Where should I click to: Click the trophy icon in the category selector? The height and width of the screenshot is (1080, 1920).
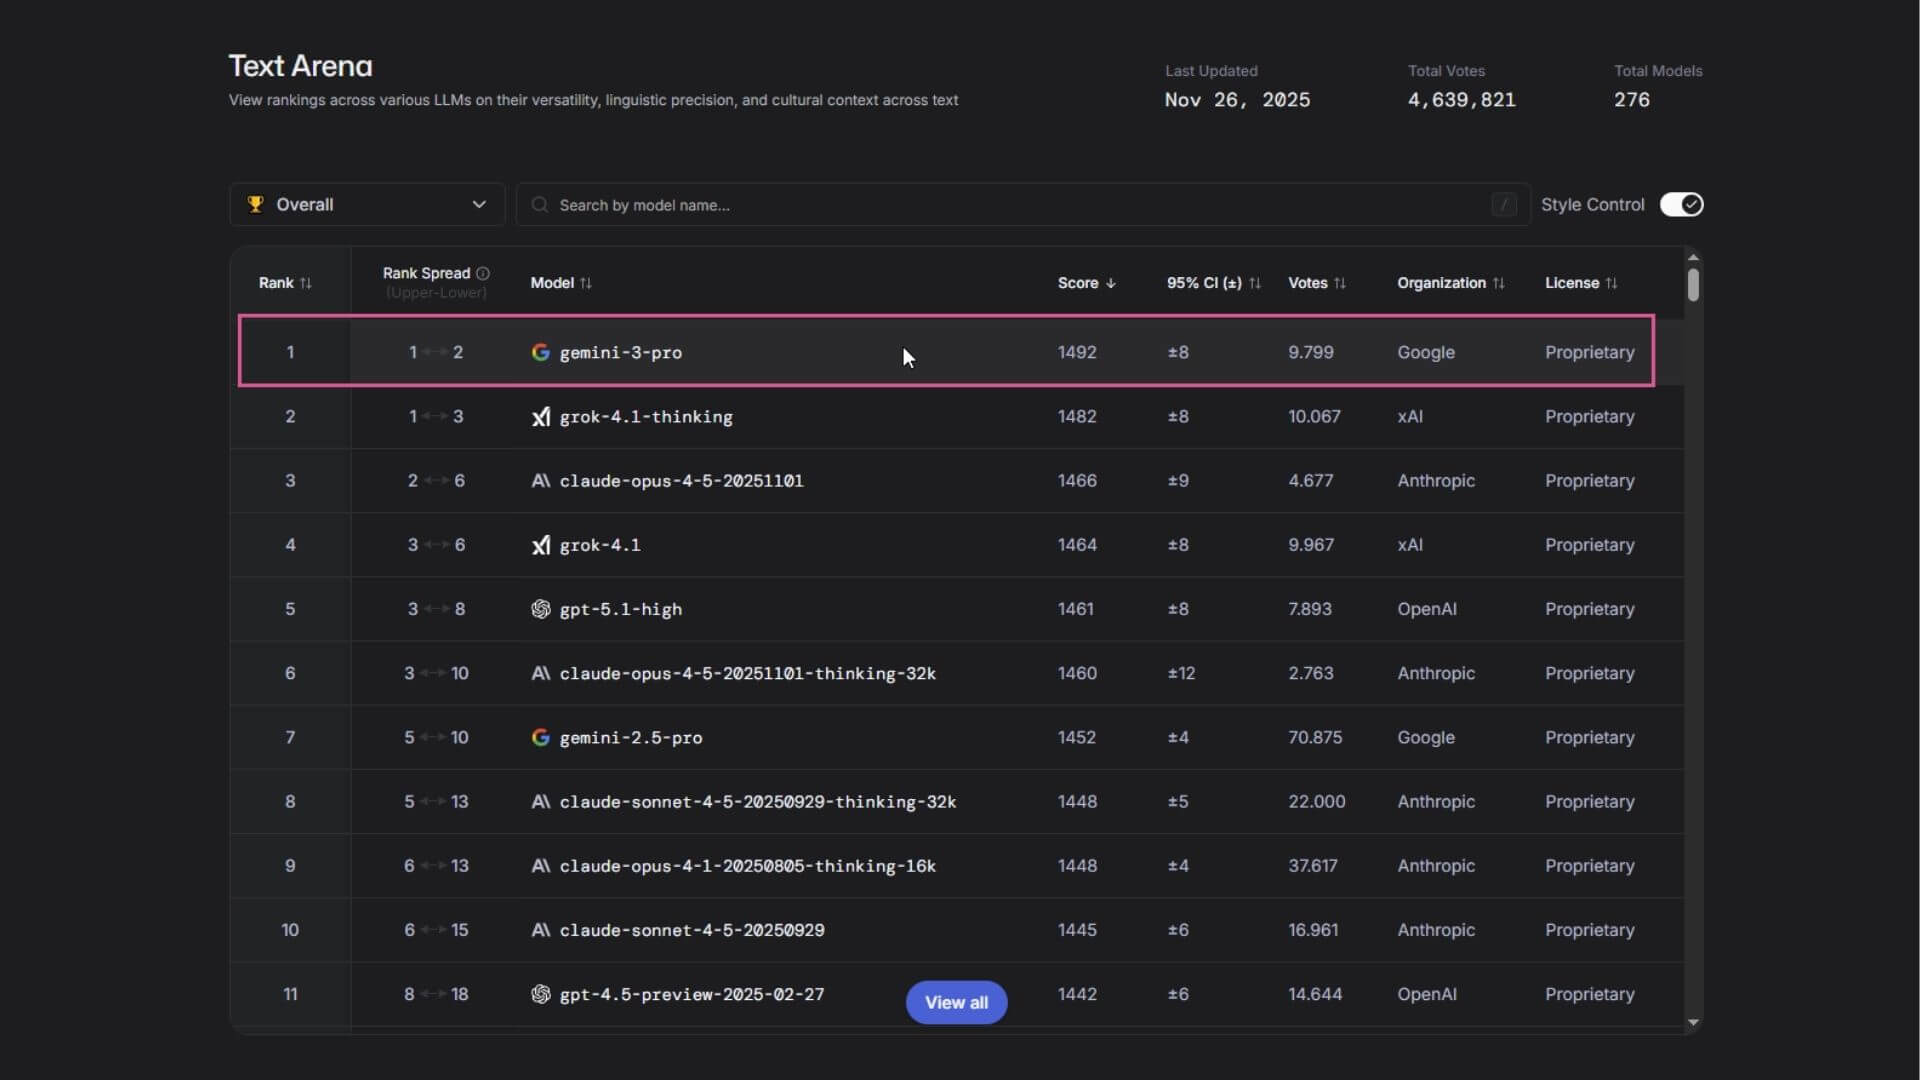(x=255, y=204)
